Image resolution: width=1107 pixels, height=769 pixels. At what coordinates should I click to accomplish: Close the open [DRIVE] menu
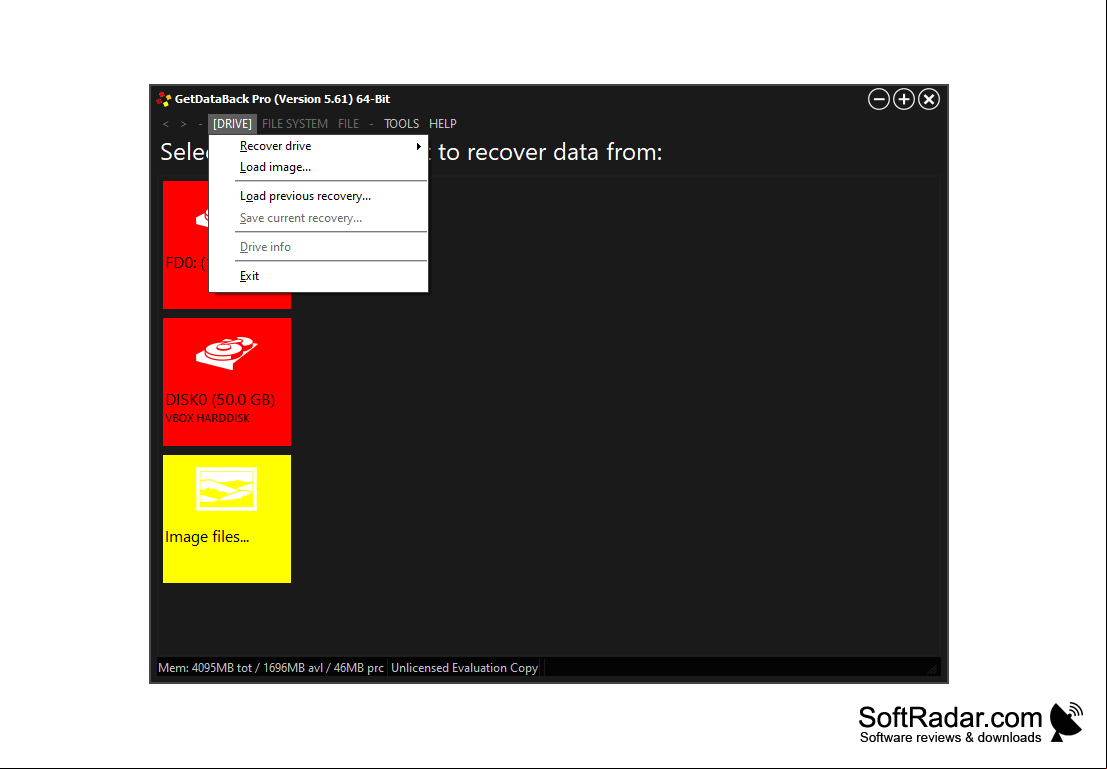(x=232, y=124)
